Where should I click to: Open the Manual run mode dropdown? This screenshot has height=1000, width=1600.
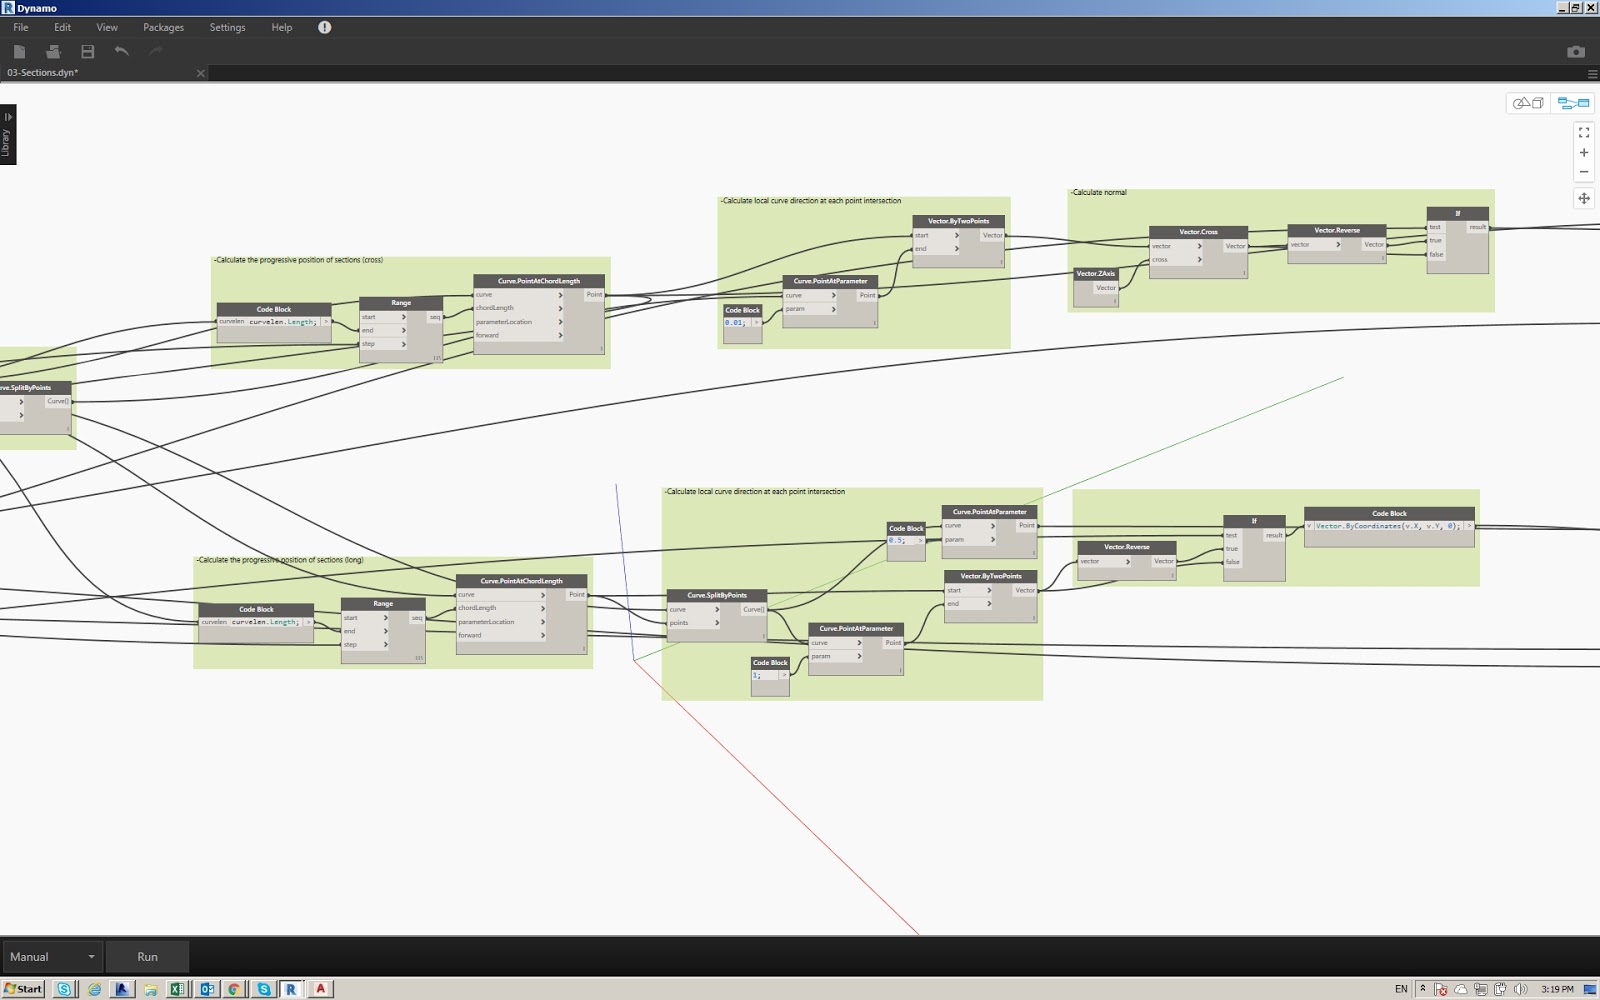tap(52, 956)
